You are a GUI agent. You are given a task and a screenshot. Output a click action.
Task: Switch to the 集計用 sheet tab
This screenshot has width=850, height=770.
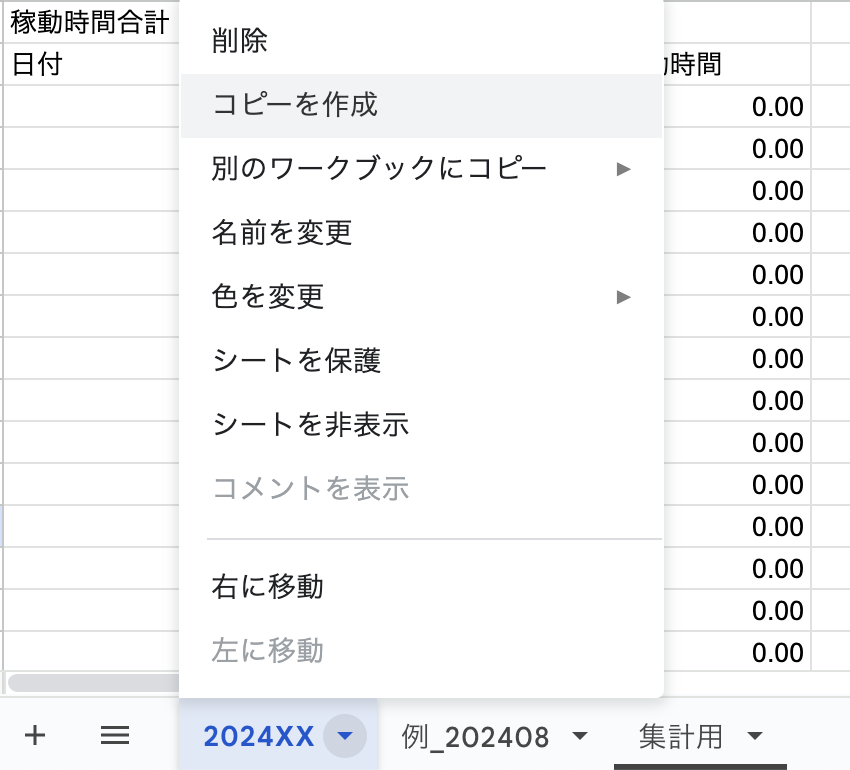(x=681, y=738)
